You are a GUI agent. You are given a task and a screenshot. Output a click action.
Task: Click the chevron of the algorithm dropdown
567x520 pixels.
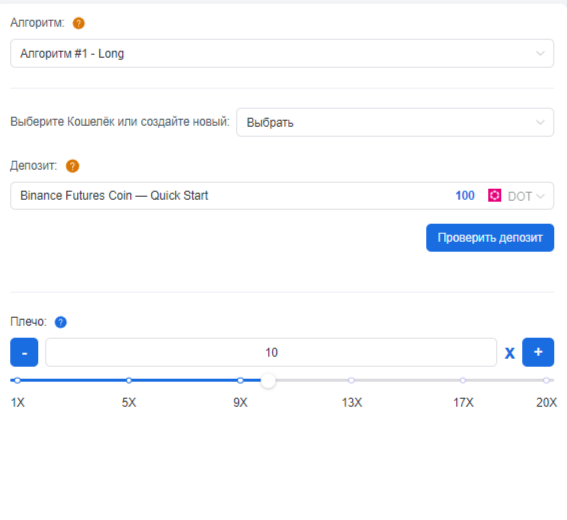[540, 54]
